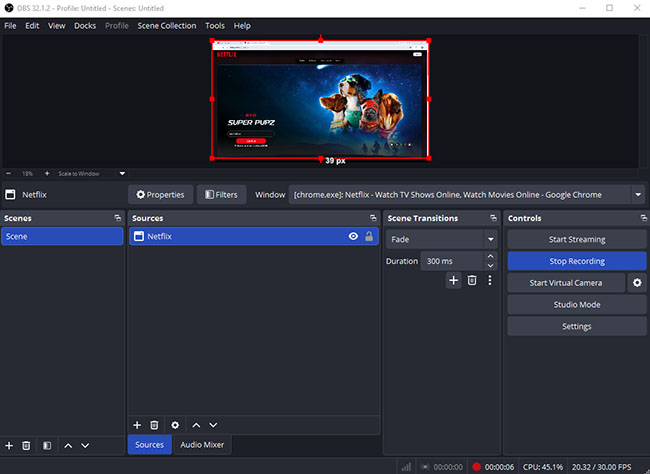Open the Docks menu
The image size is (650, 474).
[x=85, y=26]
